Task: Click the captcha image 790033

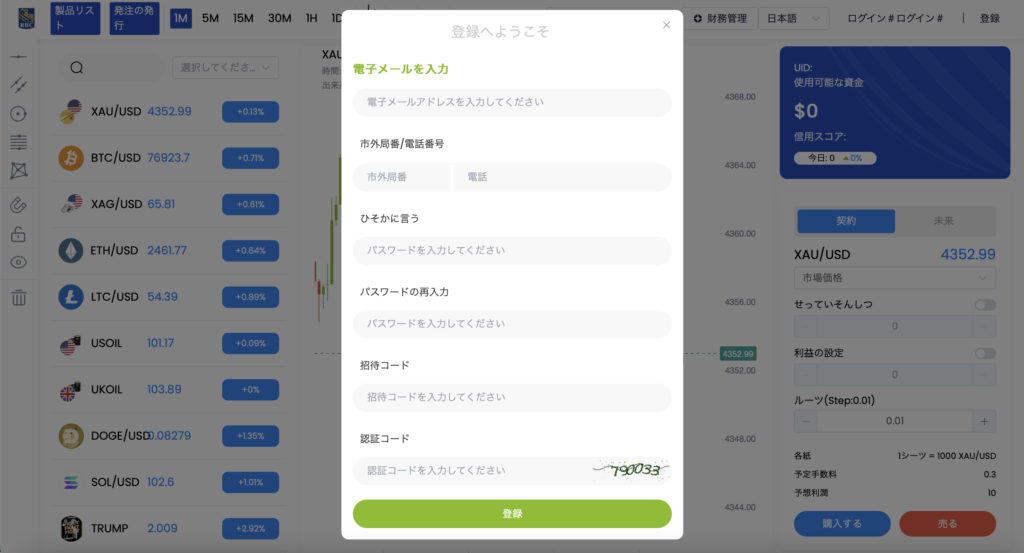Action: [x=630, y=470]
